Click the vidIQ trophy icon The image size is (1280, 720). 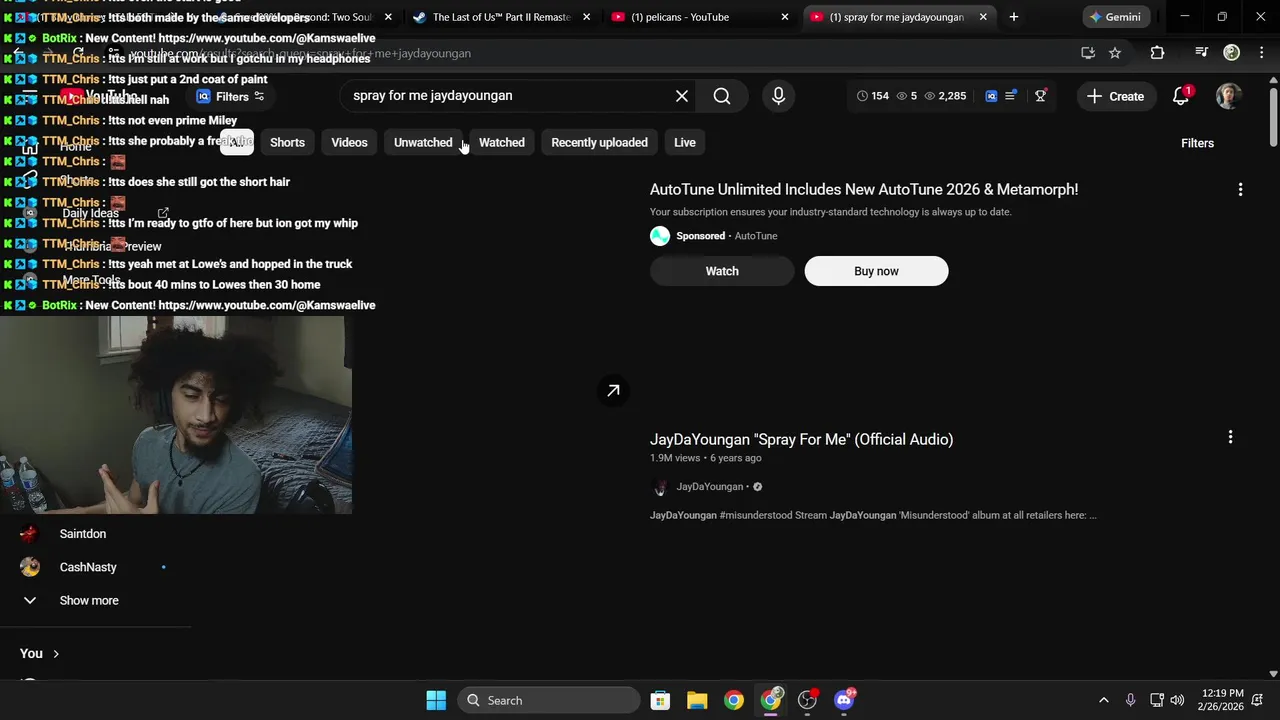pos(1040,96)
